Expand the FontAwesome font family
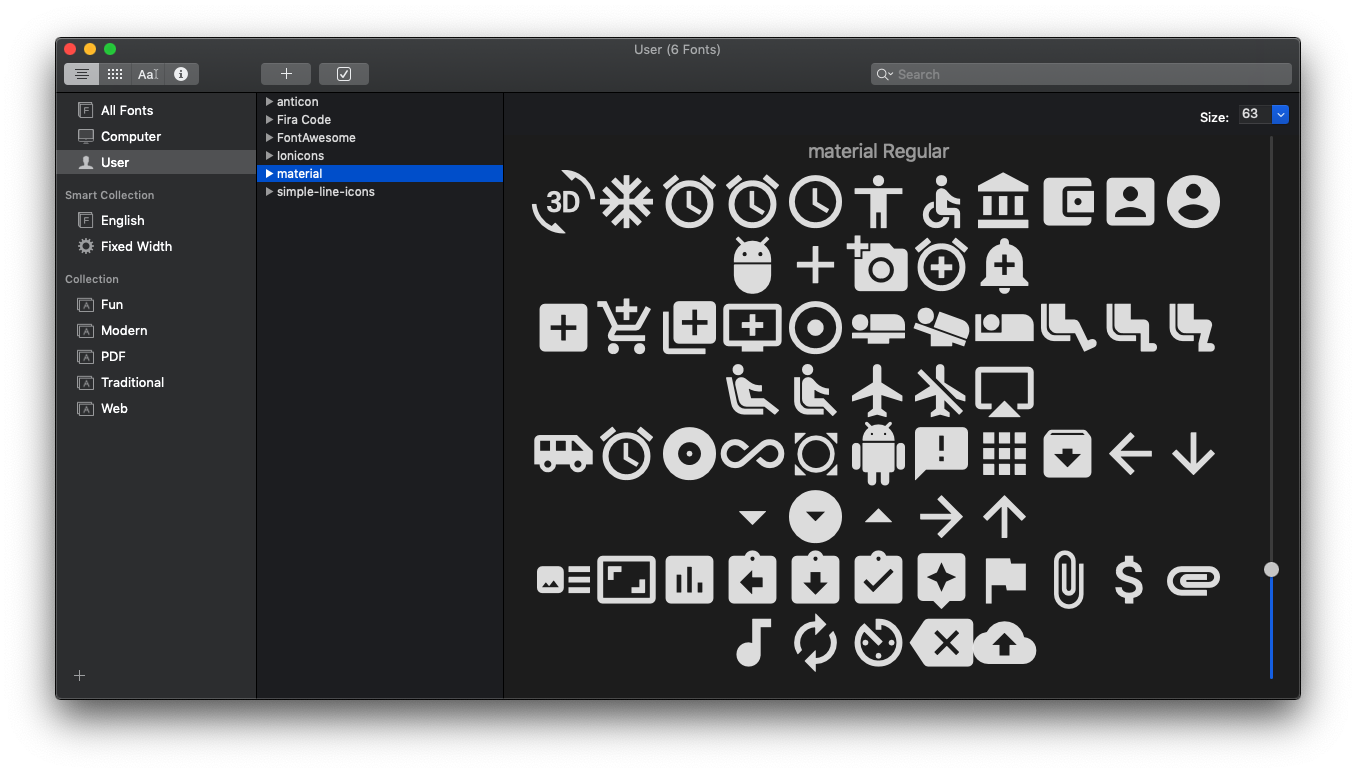 coord(269,138)
